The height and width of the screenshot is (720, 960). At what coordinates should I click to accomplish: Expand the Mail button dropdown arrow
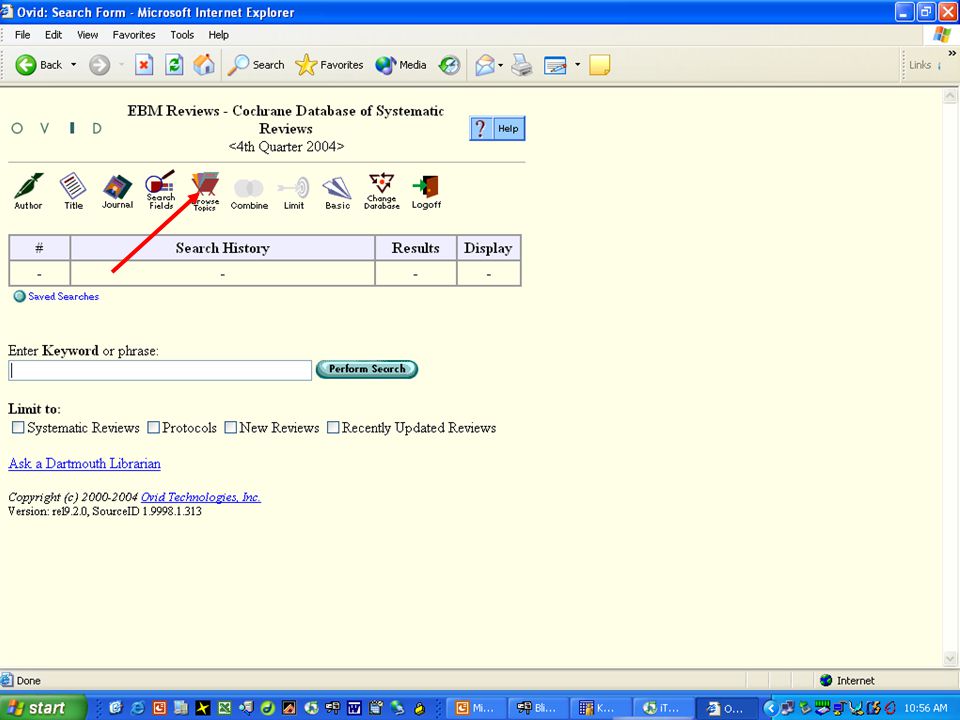(500, 64)
